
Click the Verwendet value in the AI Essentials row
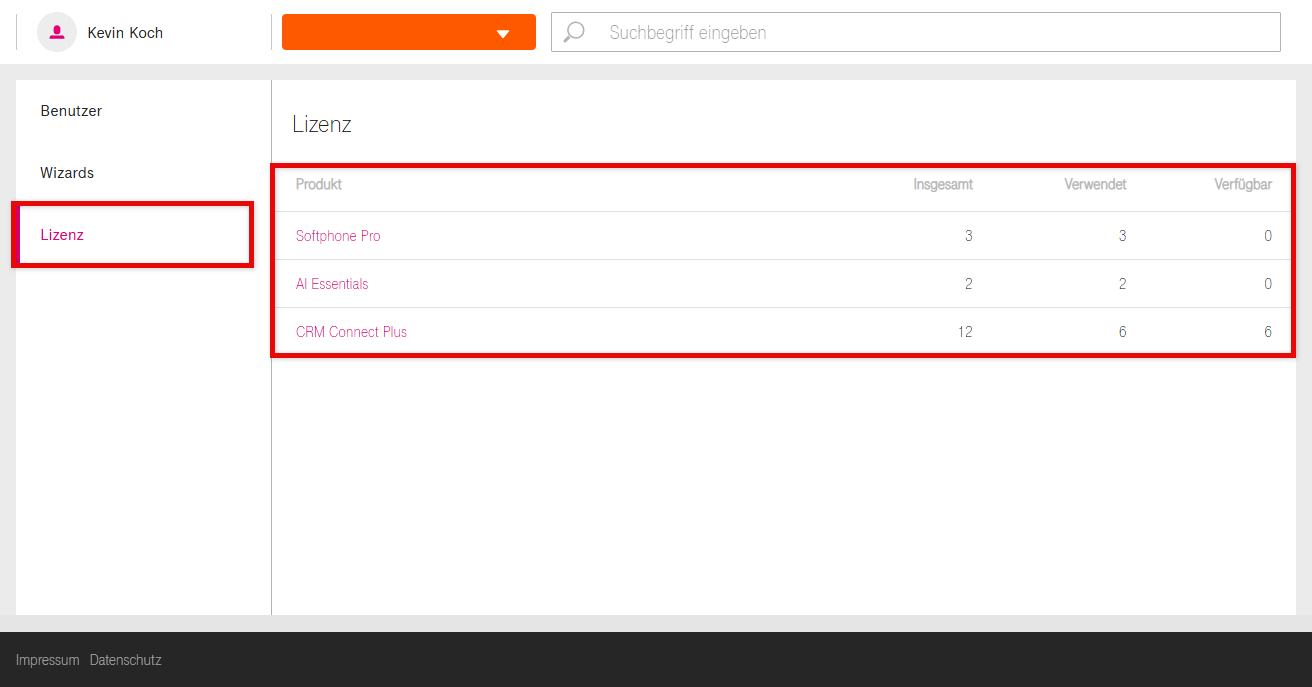(1122, 284)
